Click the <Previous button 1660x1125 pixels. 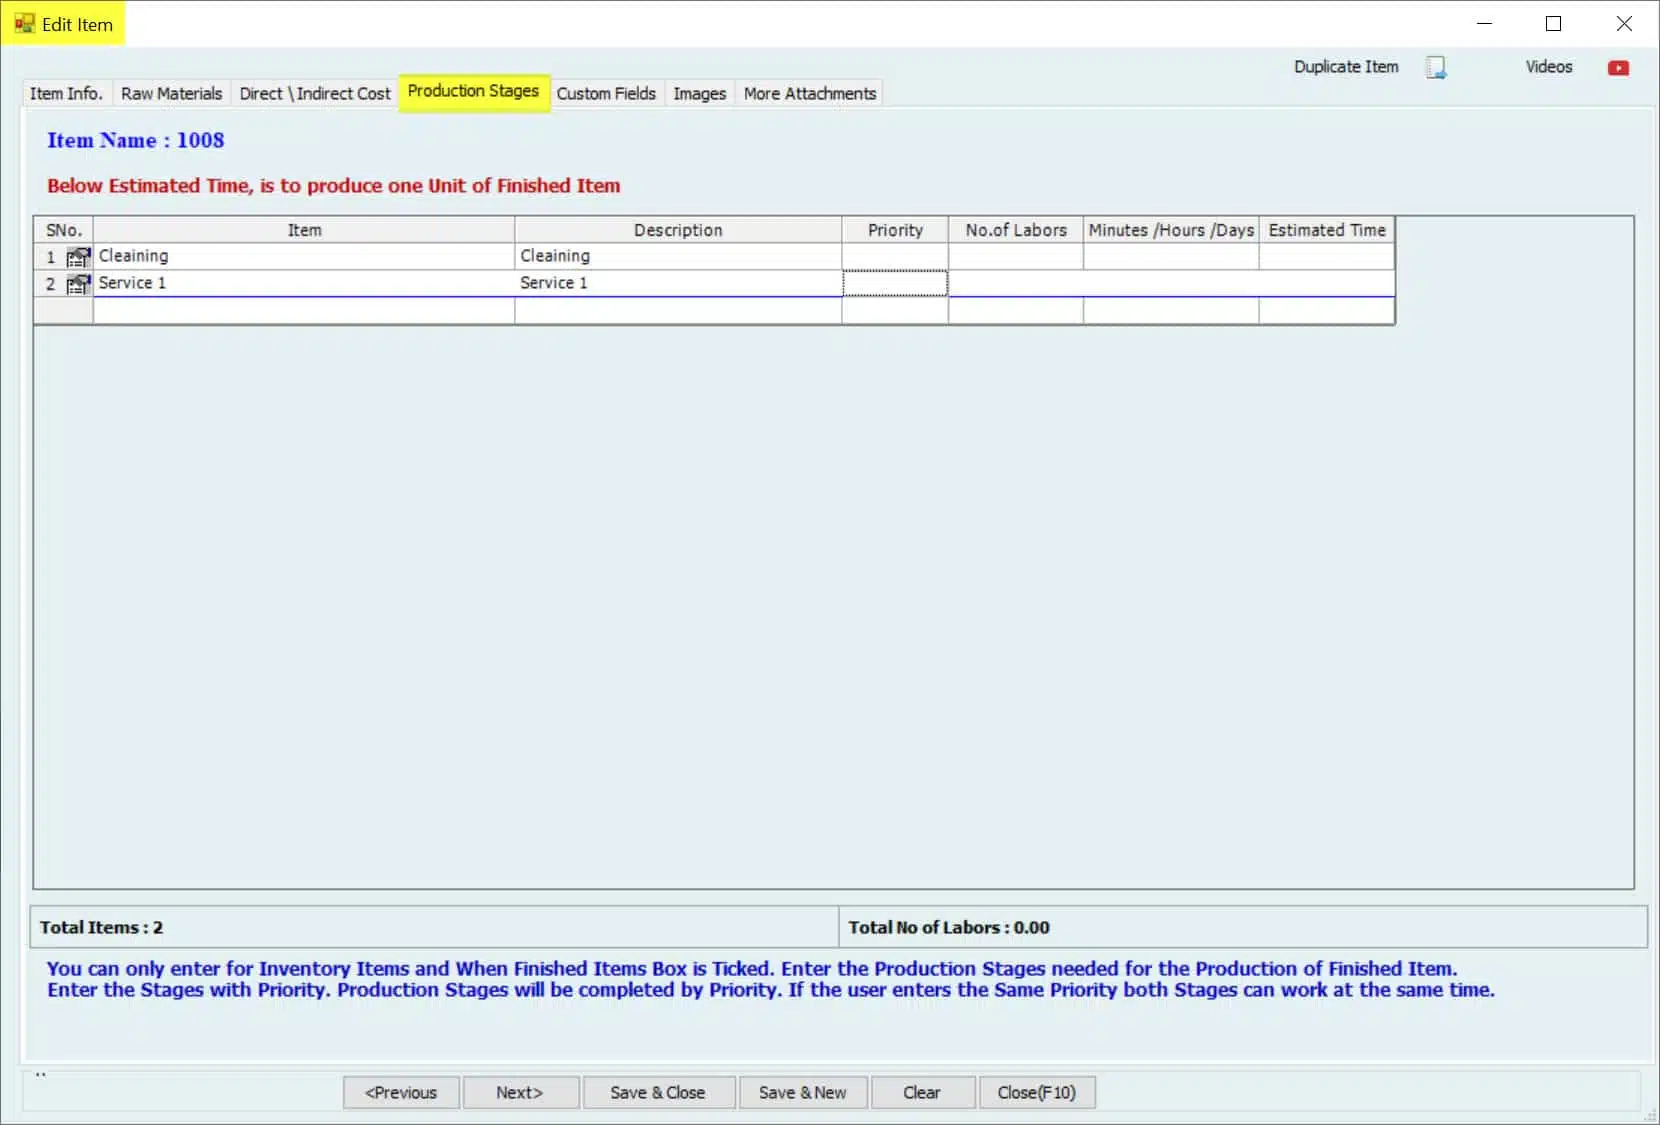pyautogui.click(x=401, y=1092)
